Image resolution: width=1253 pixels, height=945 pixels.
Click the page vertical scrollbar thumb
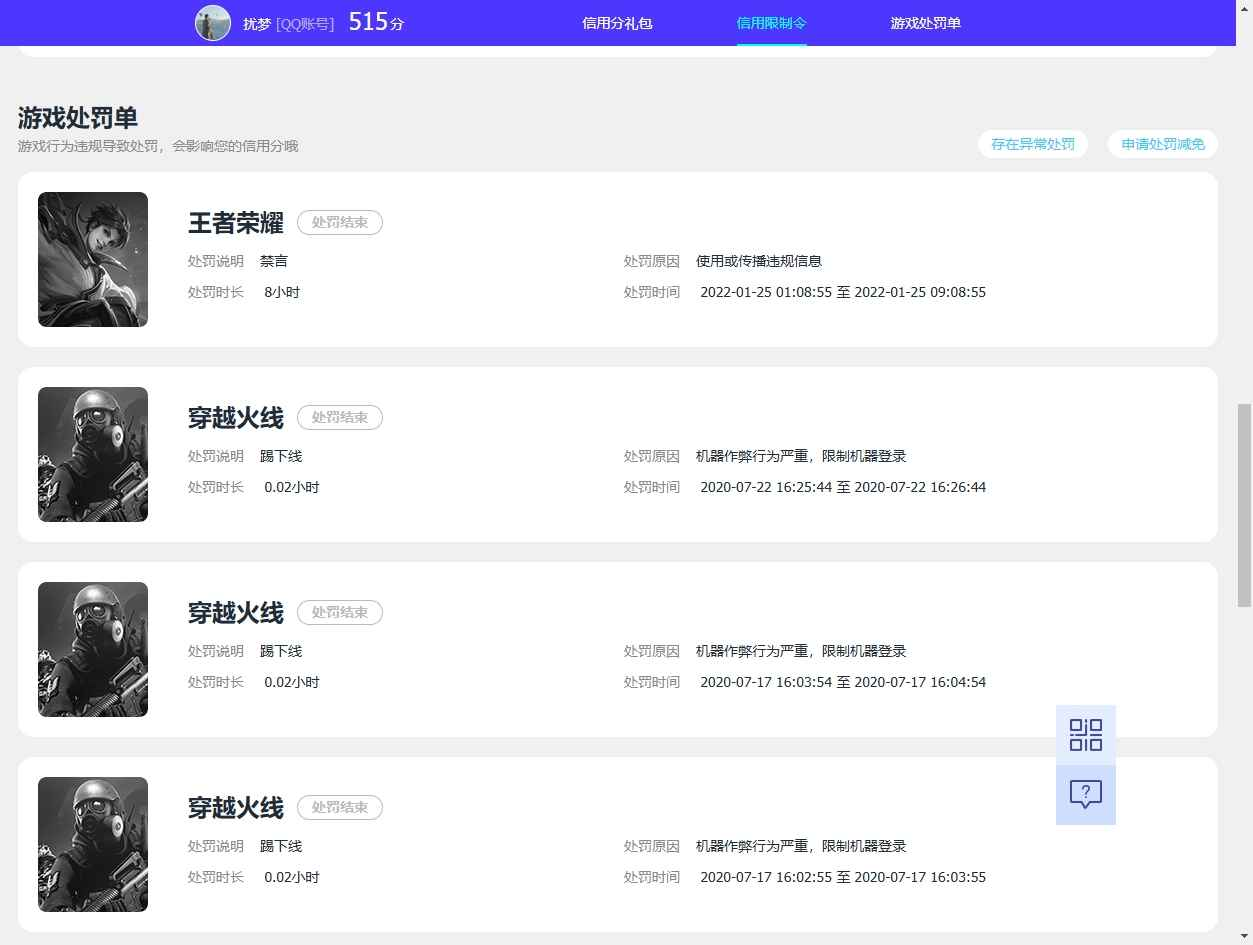point(1245,505)
